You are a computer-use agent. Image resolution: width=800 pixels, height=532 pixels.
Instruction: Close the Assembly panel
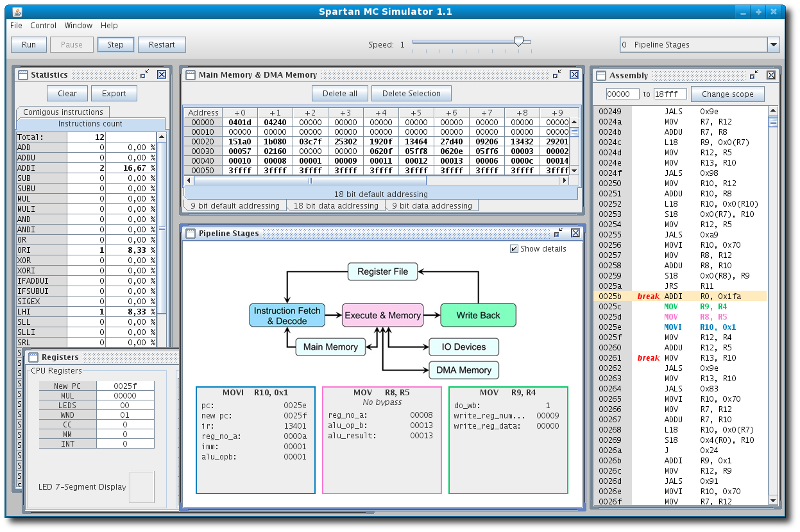point(771,75)
